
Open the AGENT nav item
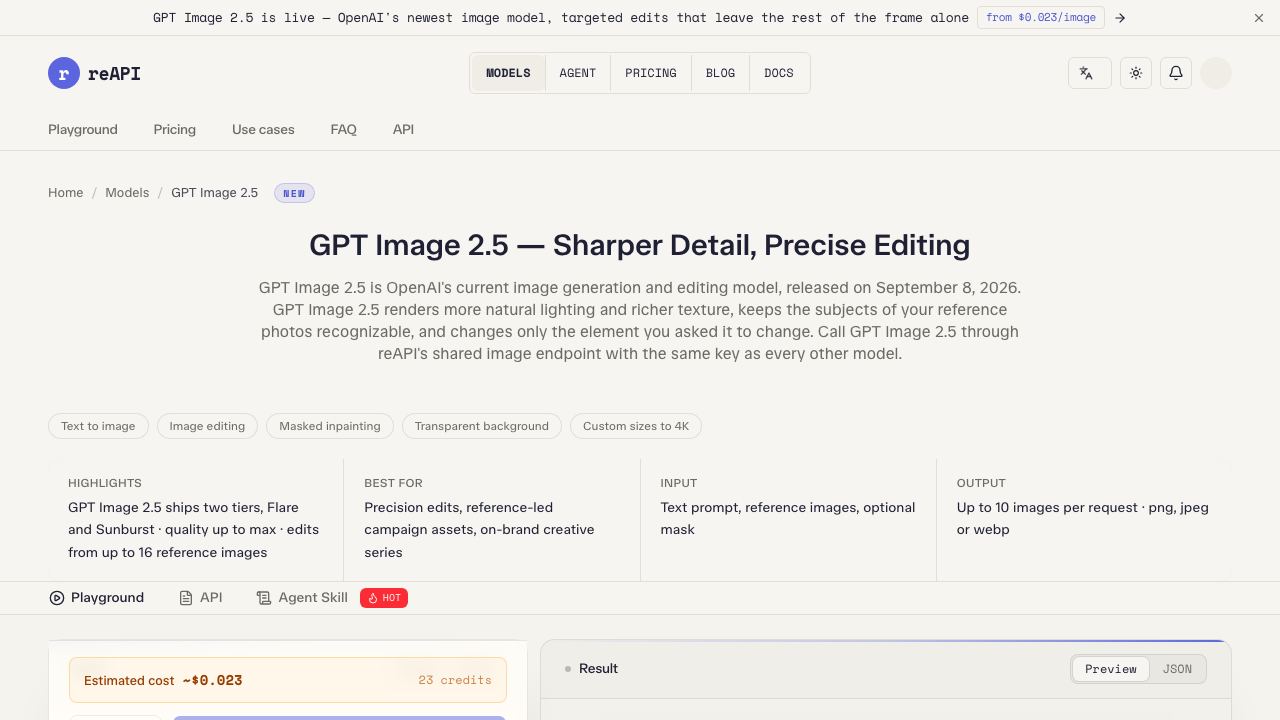(578, 73)
